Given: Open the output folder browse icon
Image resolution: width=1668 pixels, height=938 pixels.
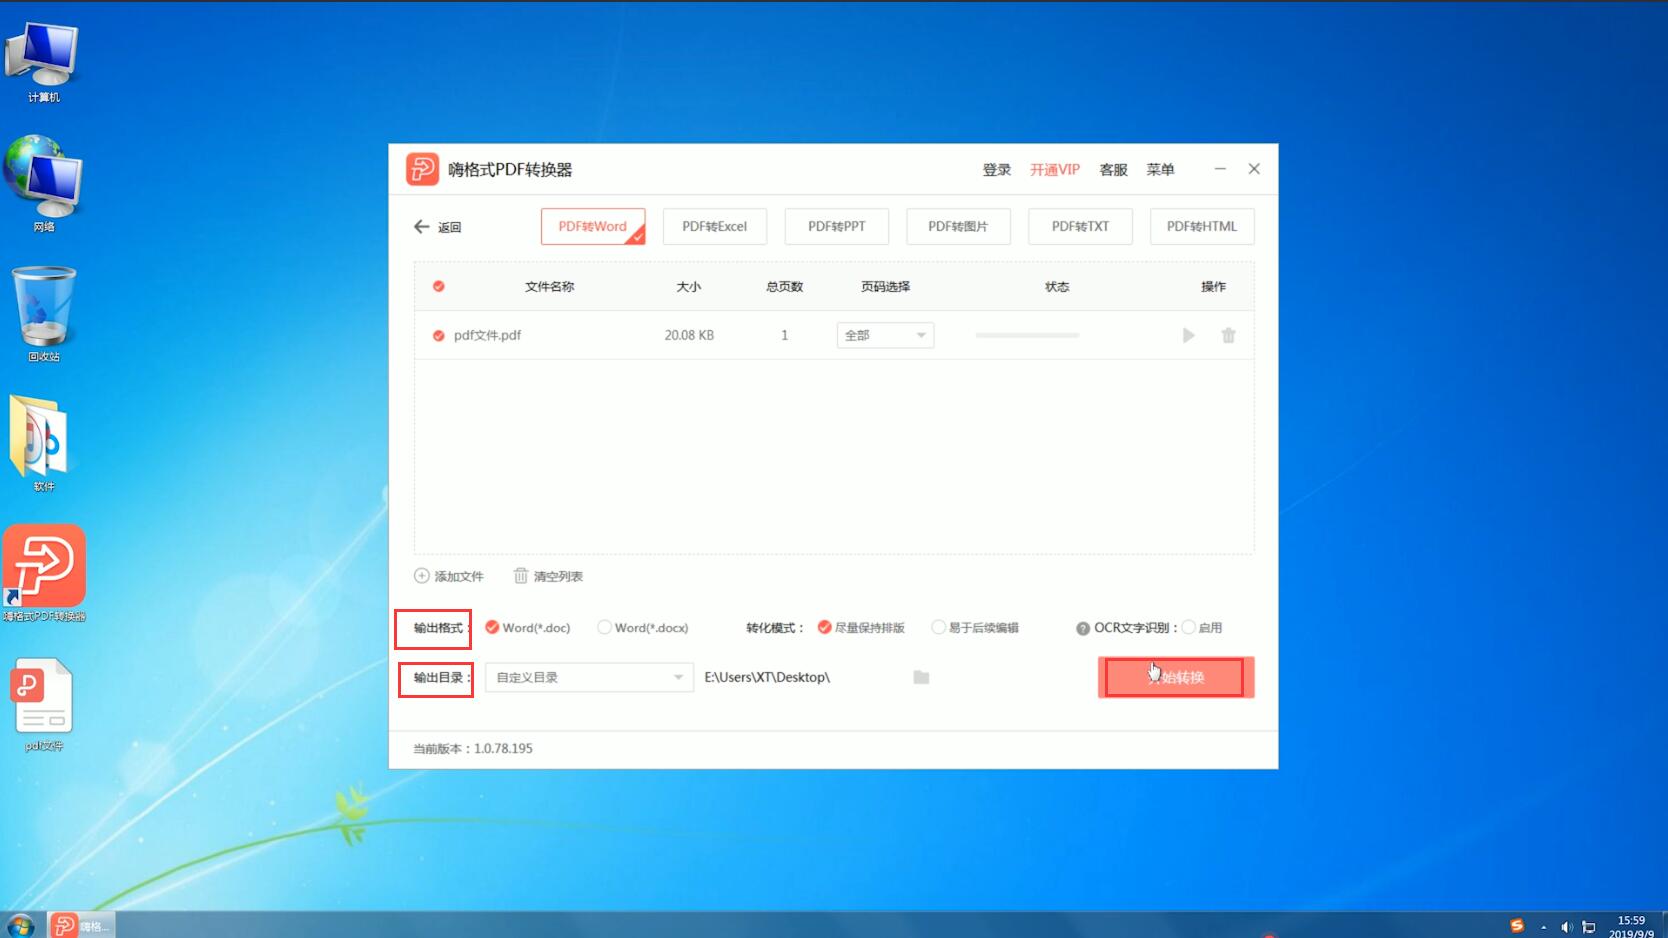Looking at the screenshot, I should [x=921, y=678].
